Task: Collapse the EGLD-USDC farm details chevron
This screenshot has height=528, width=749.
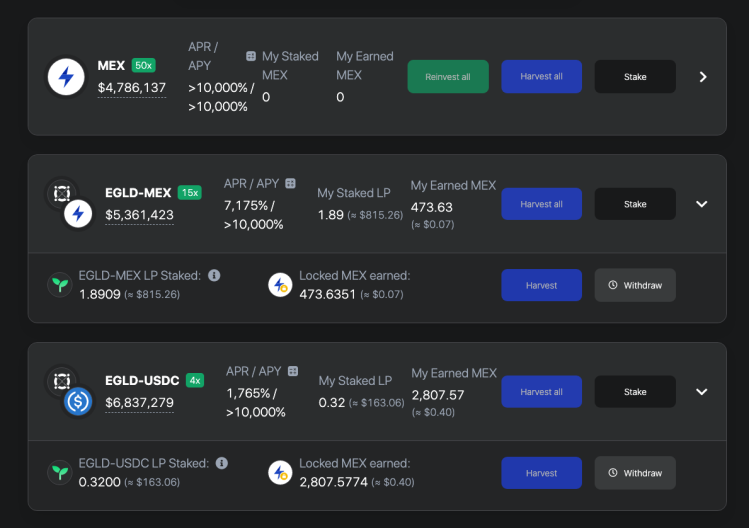Action: pyautogui.click(x=701, y=392)
